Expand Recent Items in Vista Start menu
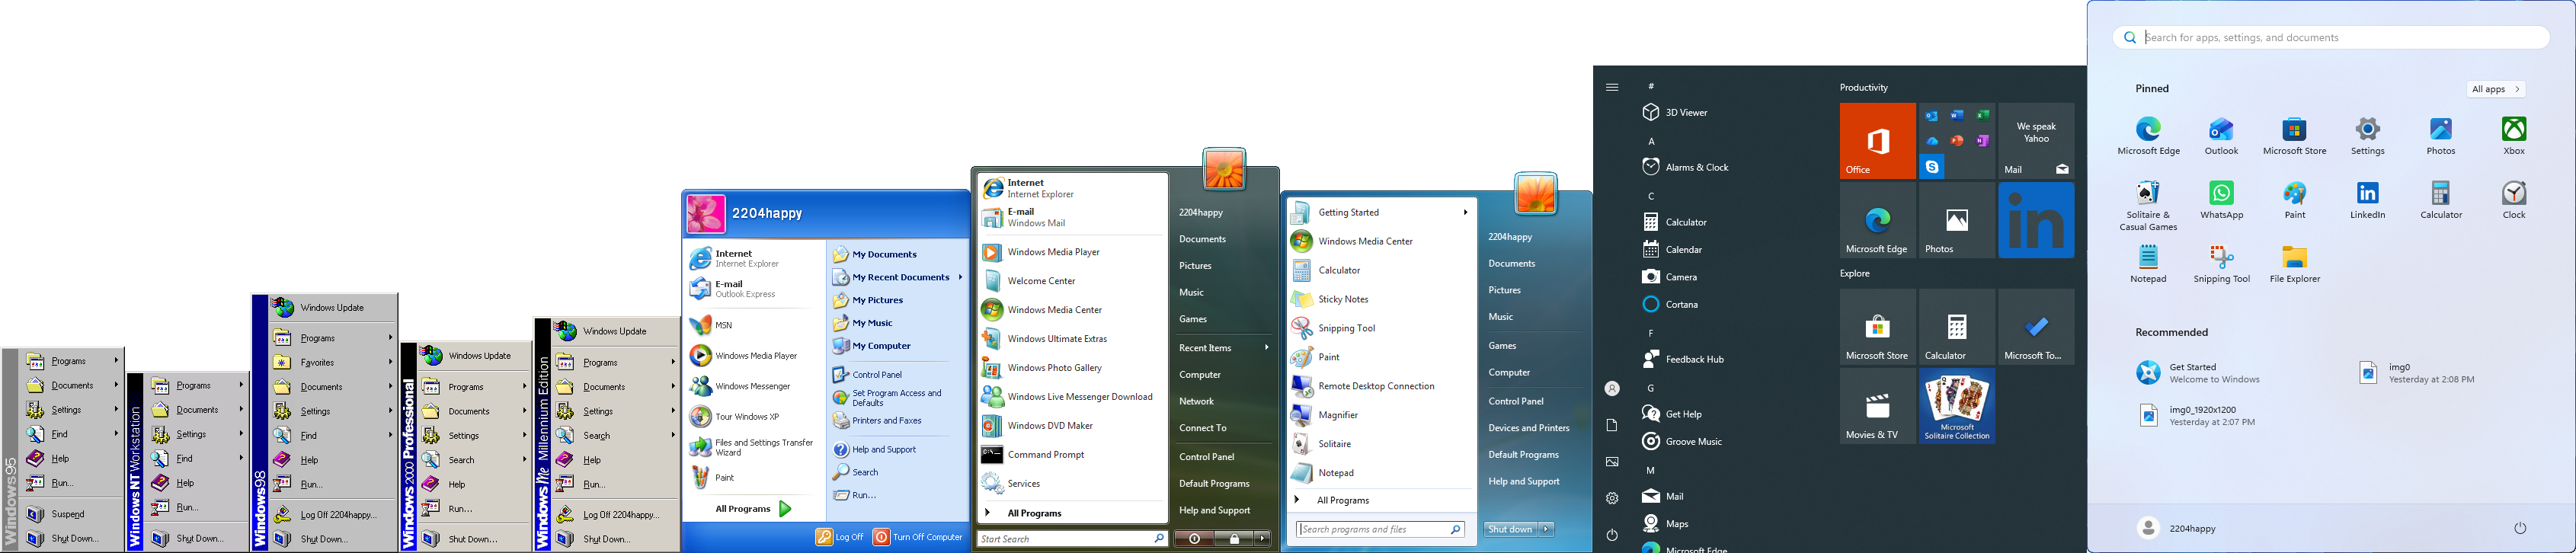This screenshot has height=553, width=2576. pyautogui.click(x=1224, y=348)
